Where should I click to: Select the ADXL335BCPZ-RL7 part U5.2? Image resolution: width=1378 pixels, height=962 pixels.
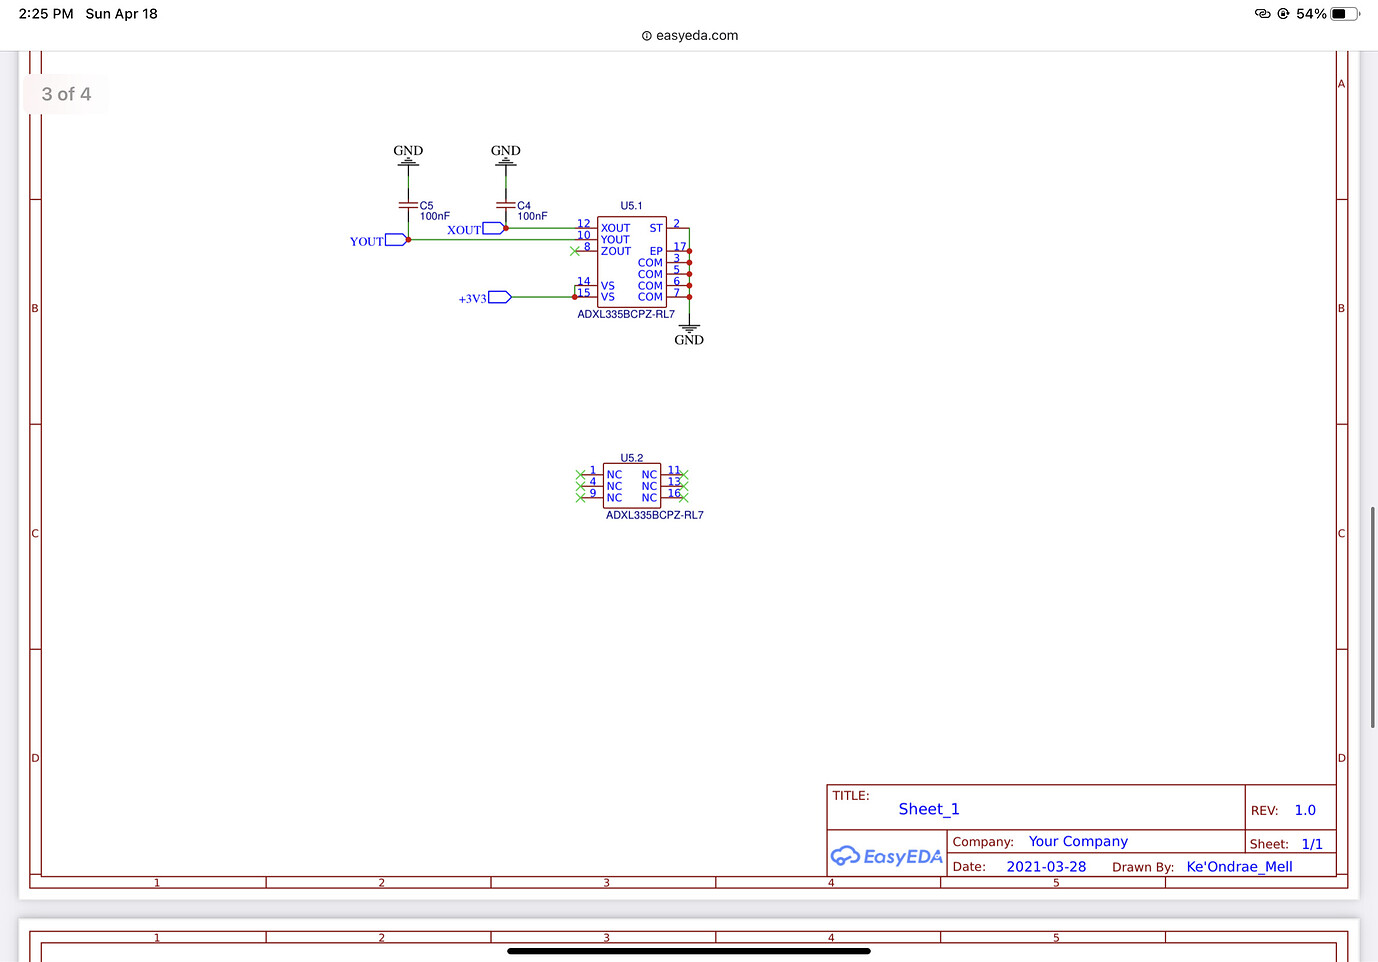[x=631, y=485]
